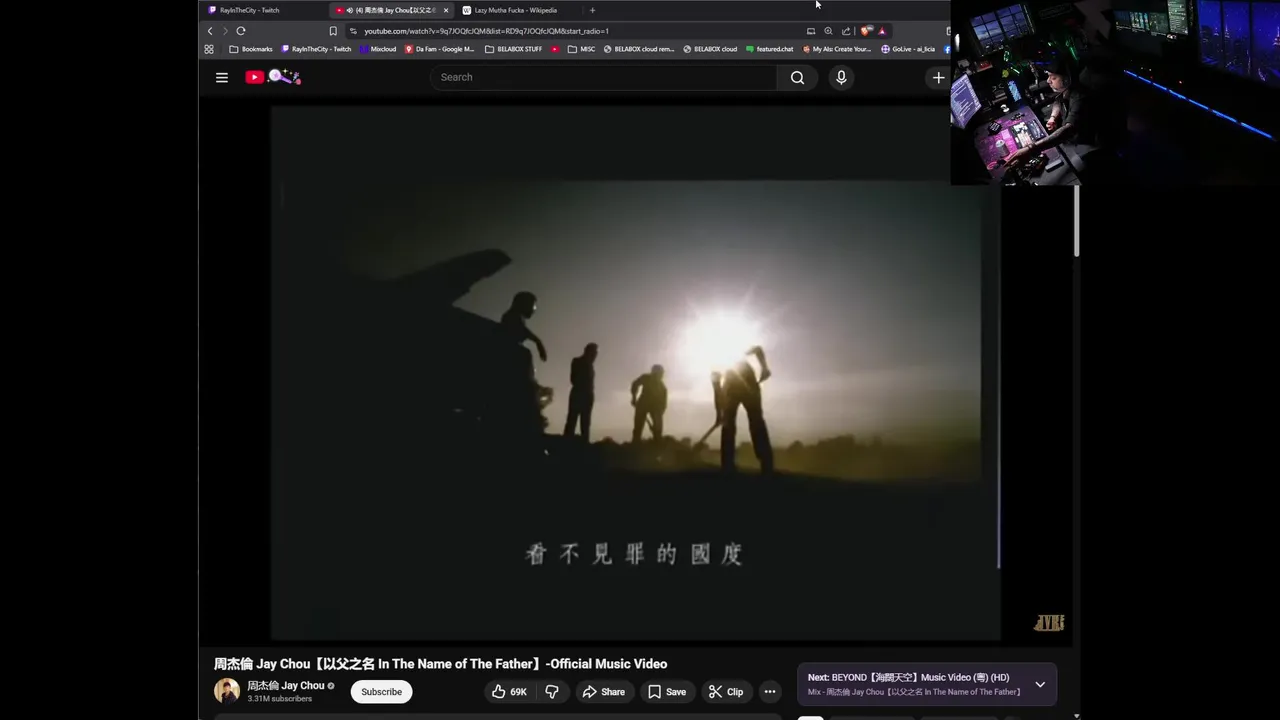Open GoLive - ai_licia bookmark
The height and width of the screenshot is (720, 1280).
point(908,49)
